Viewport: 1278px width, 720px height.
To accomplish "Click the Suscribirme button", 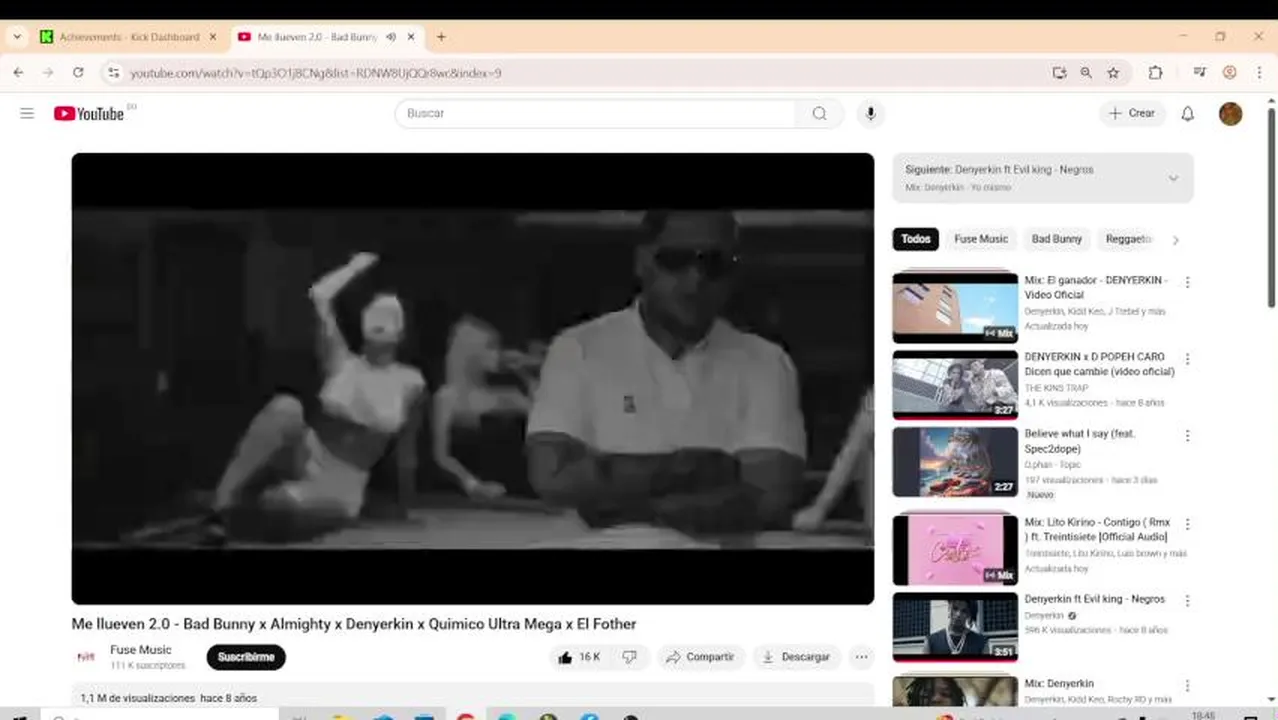I will click(x=246, y=657).
